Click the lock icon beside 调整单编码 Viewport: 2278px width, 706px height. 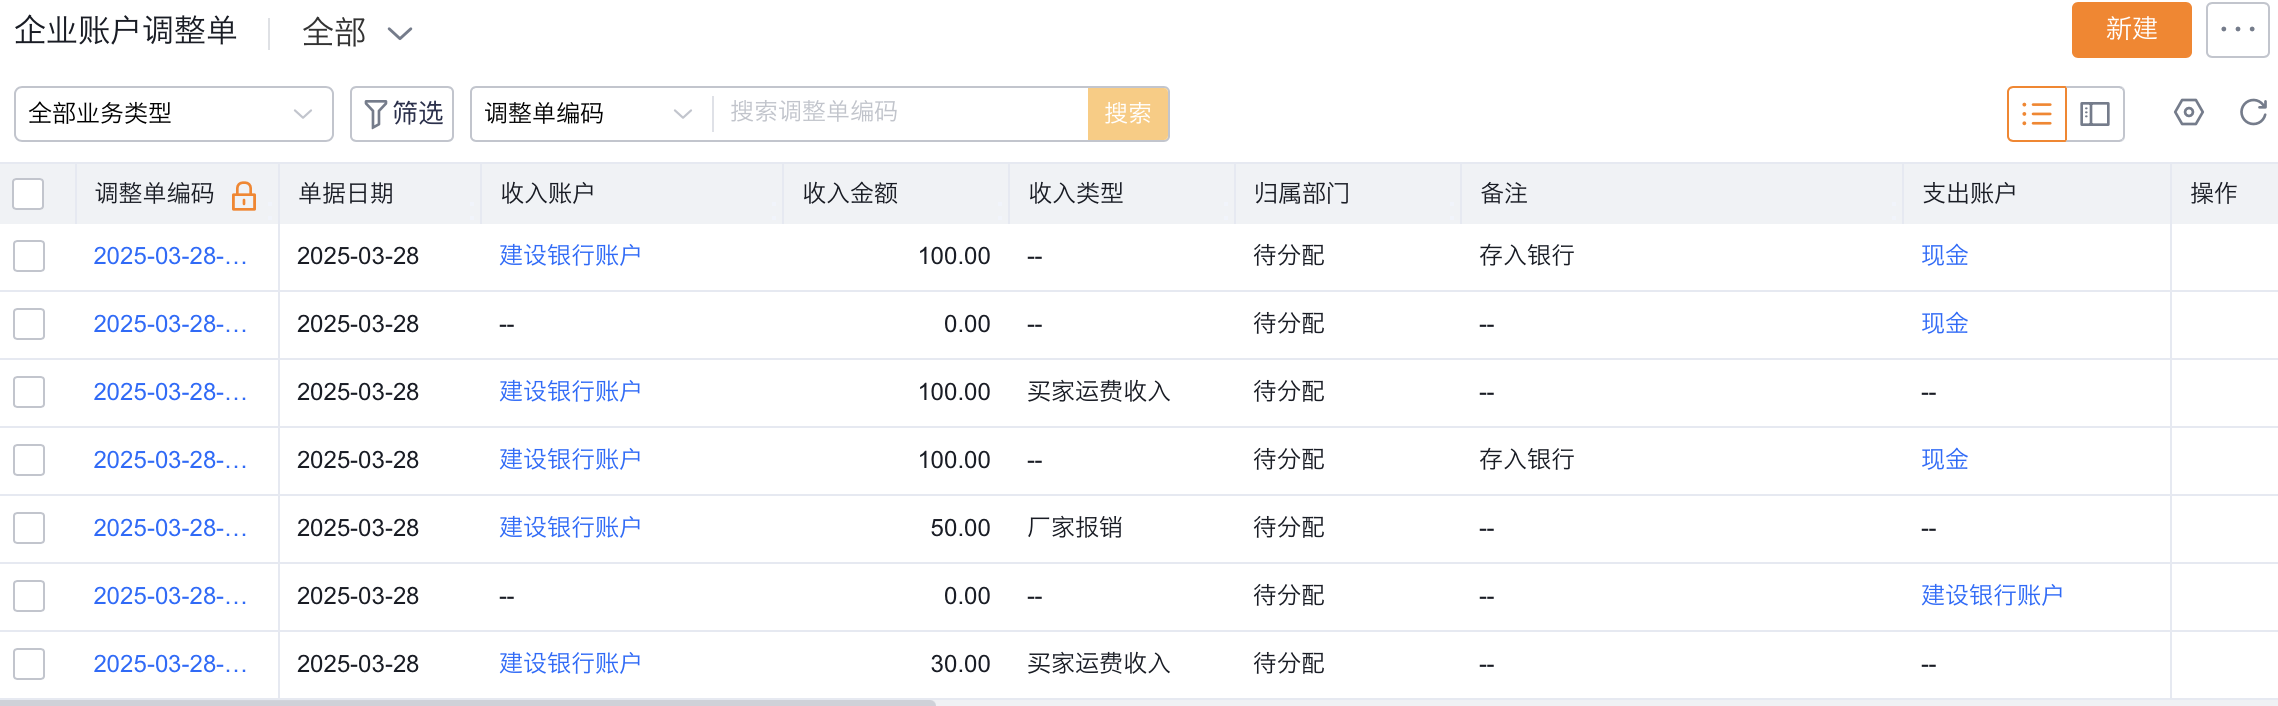tap(244, 195)
